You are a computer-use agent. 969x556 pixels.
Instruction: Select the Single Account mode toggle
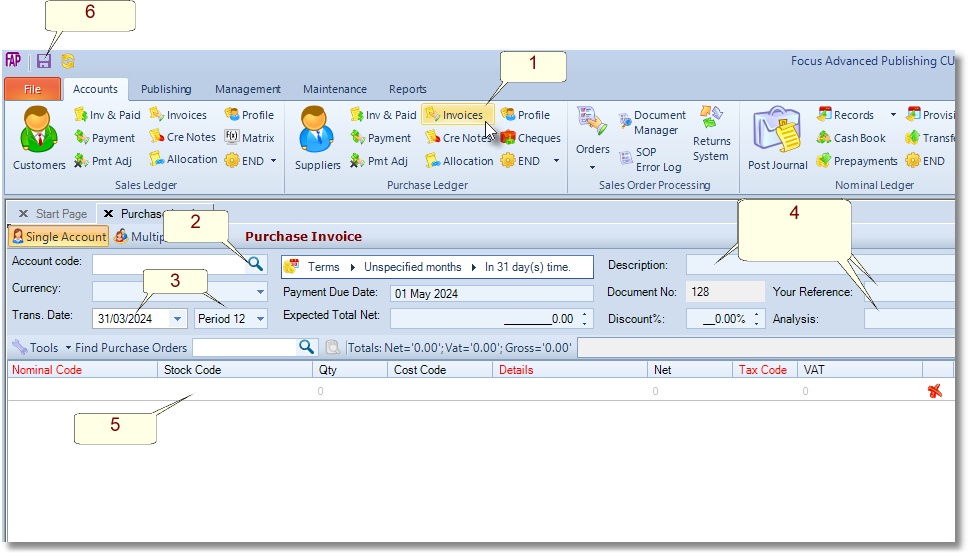click(59, 237)
